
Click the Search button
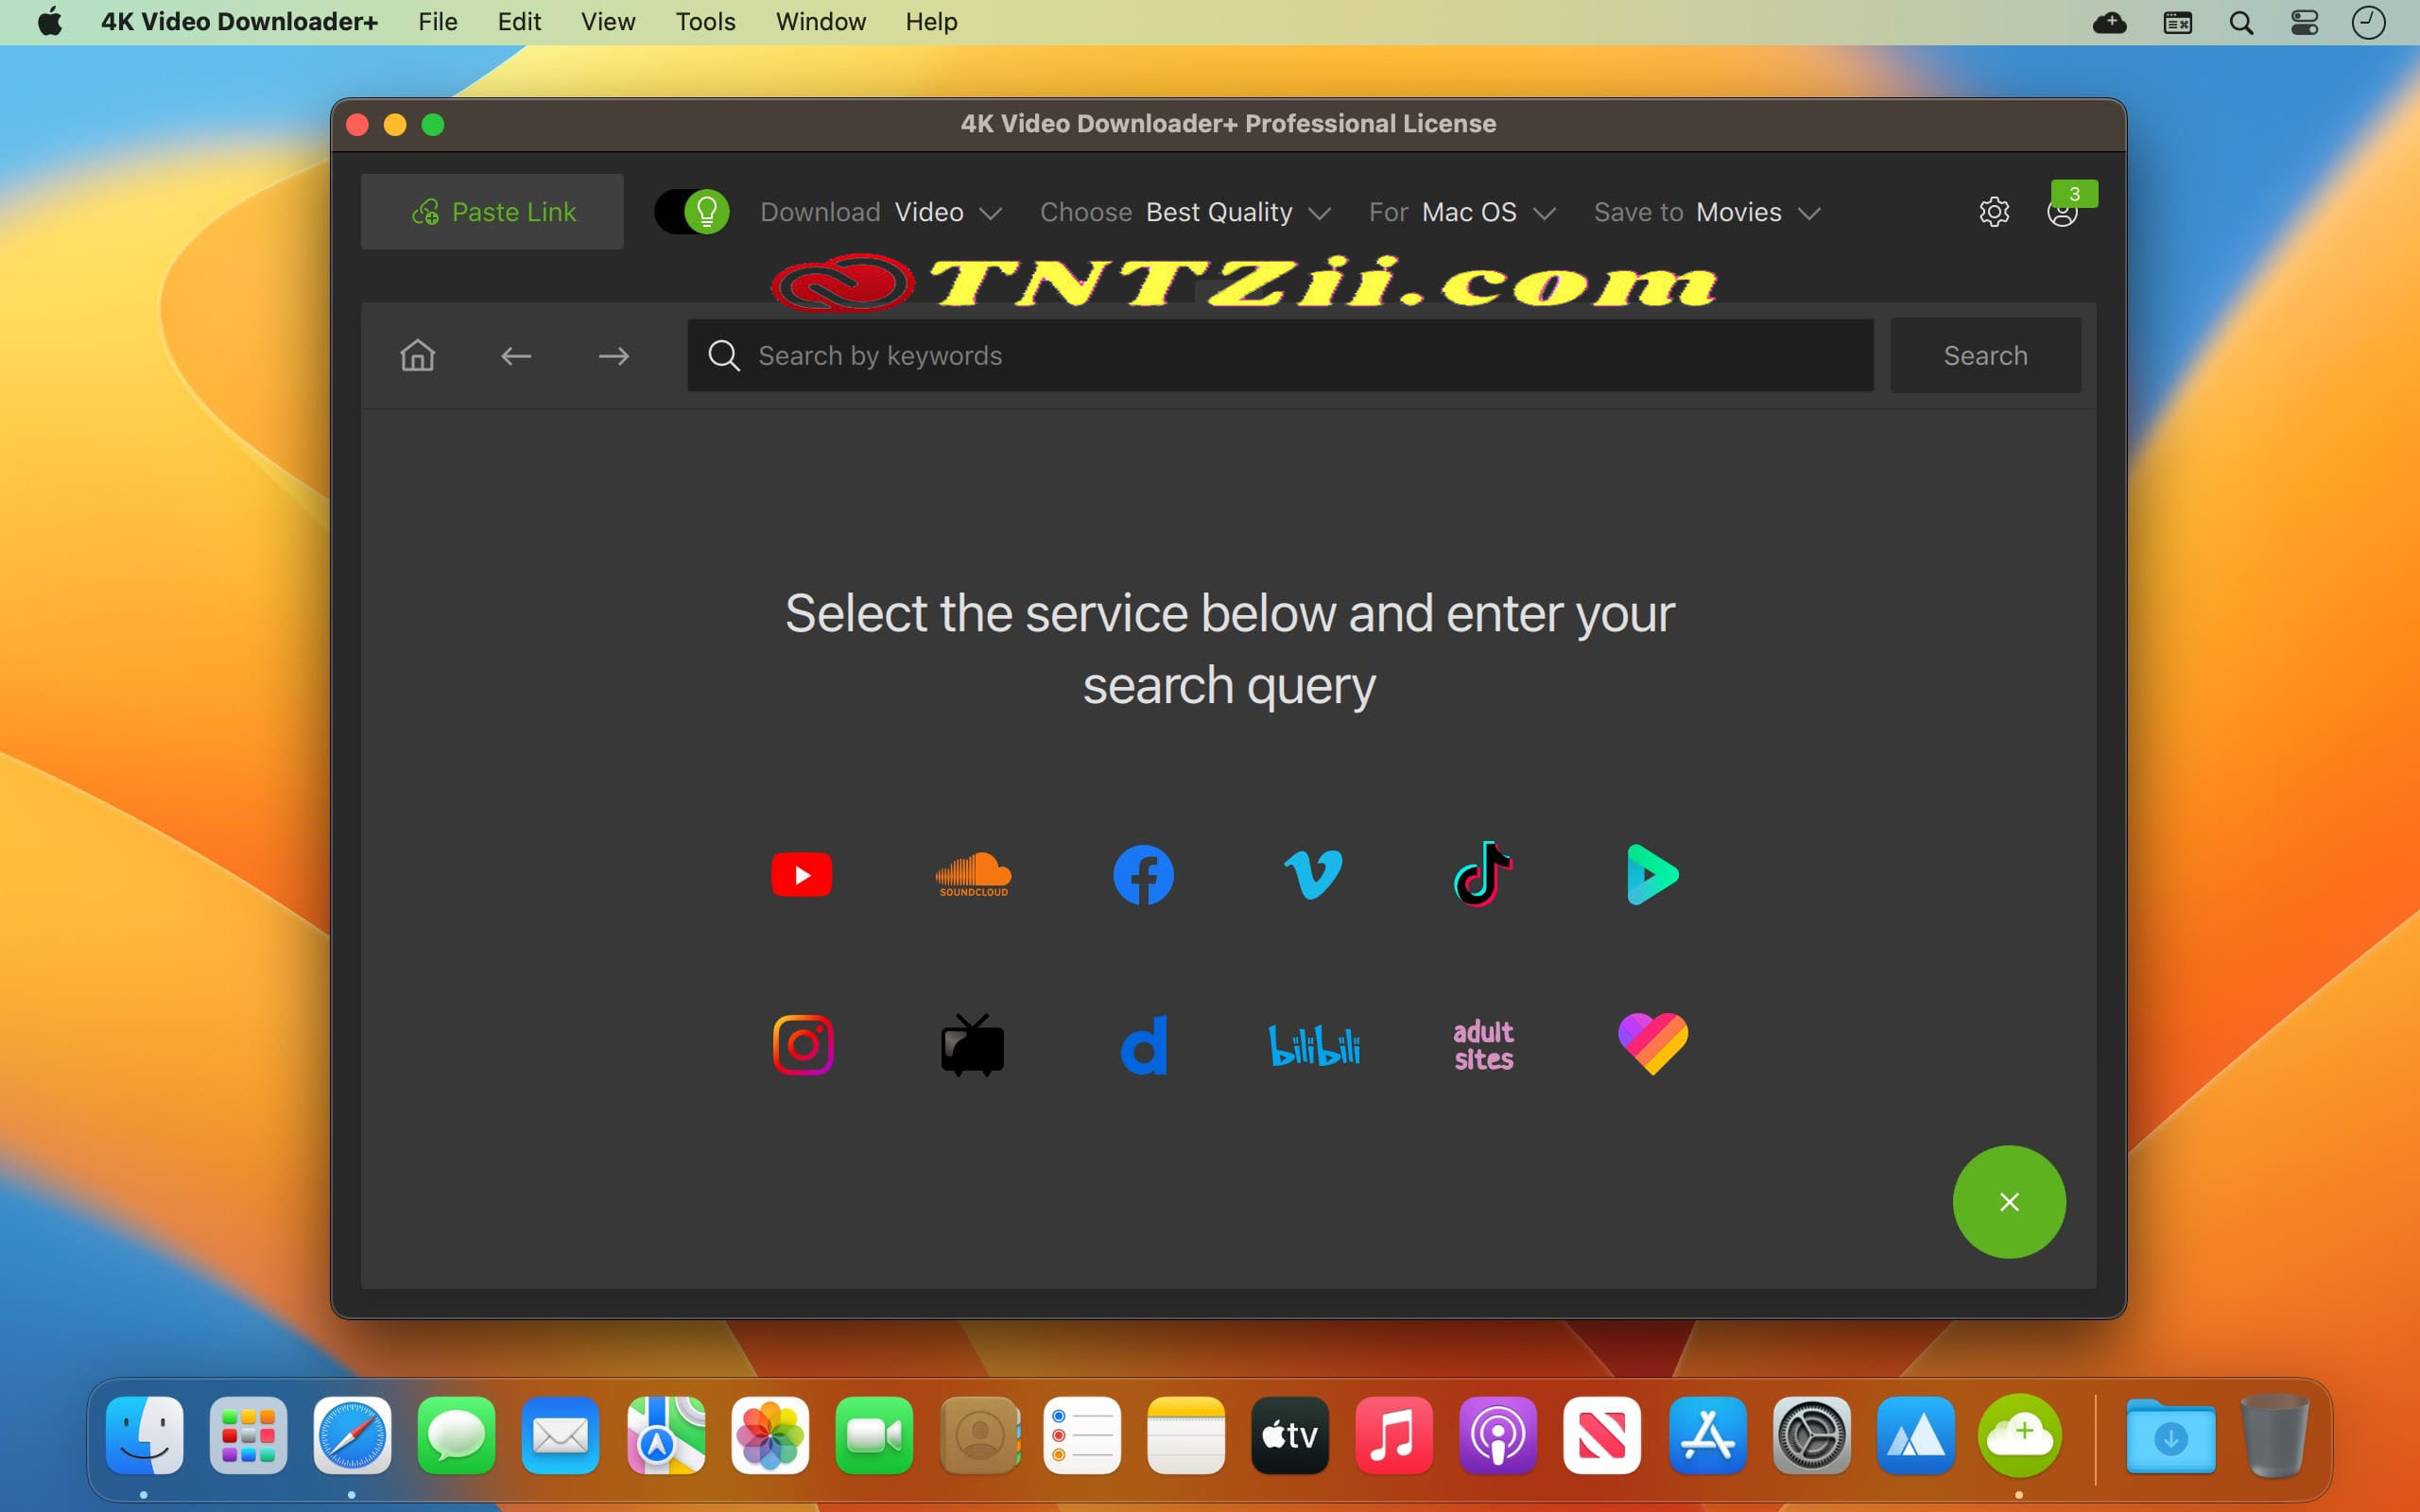tap(1986, 355)
